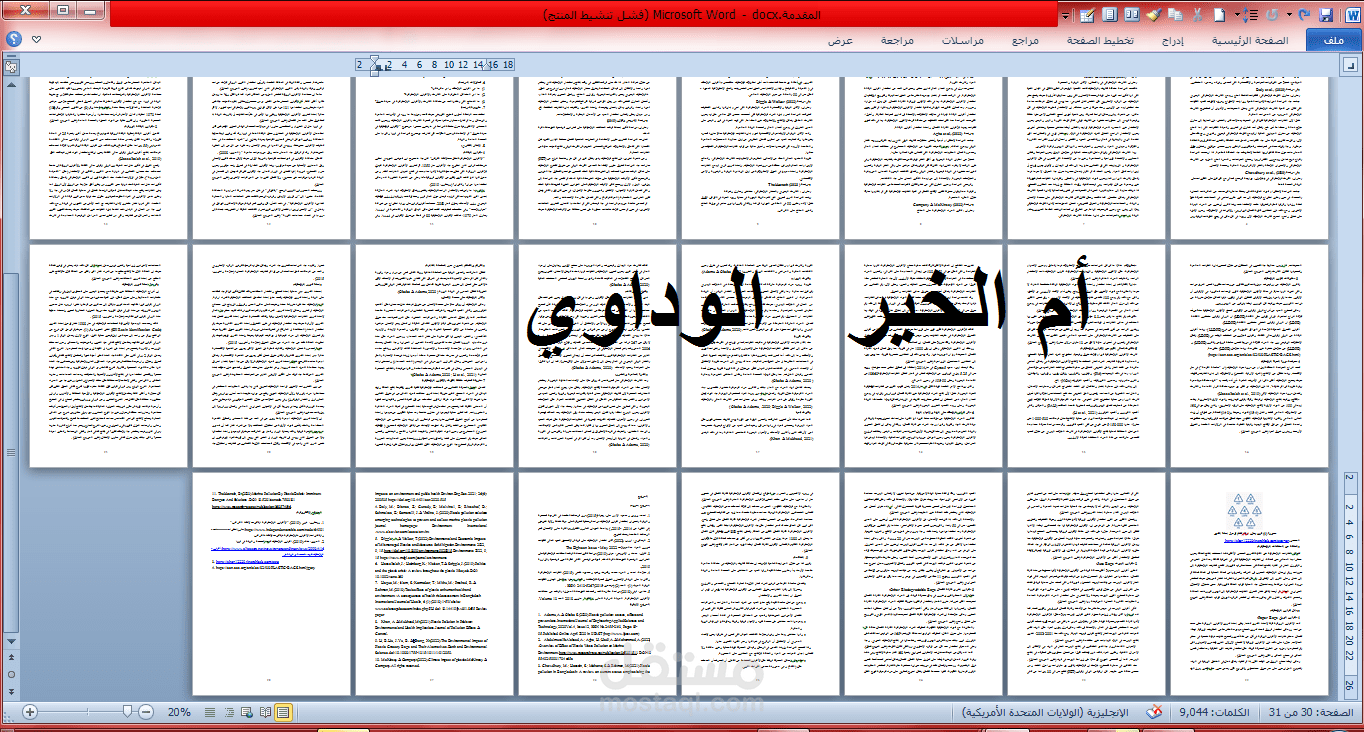Switch to تخطيط الصفحة ribbon tab
Viewport: 1364px width, 732px height.
(x=1100, y=41)
